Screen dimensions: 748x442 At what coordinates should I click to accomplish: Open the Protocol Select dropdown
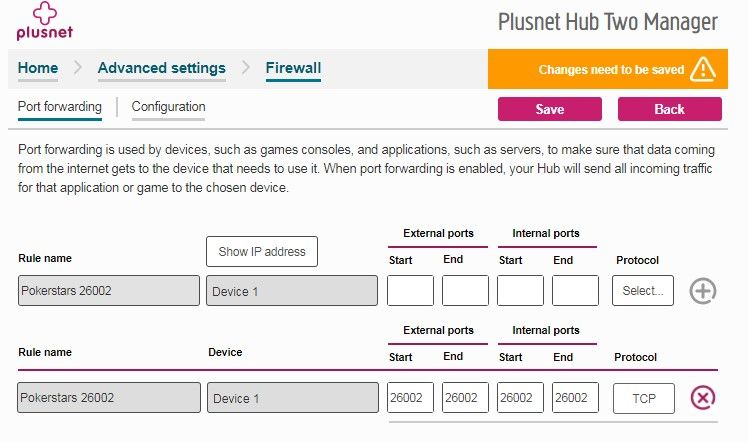[643, 291]
